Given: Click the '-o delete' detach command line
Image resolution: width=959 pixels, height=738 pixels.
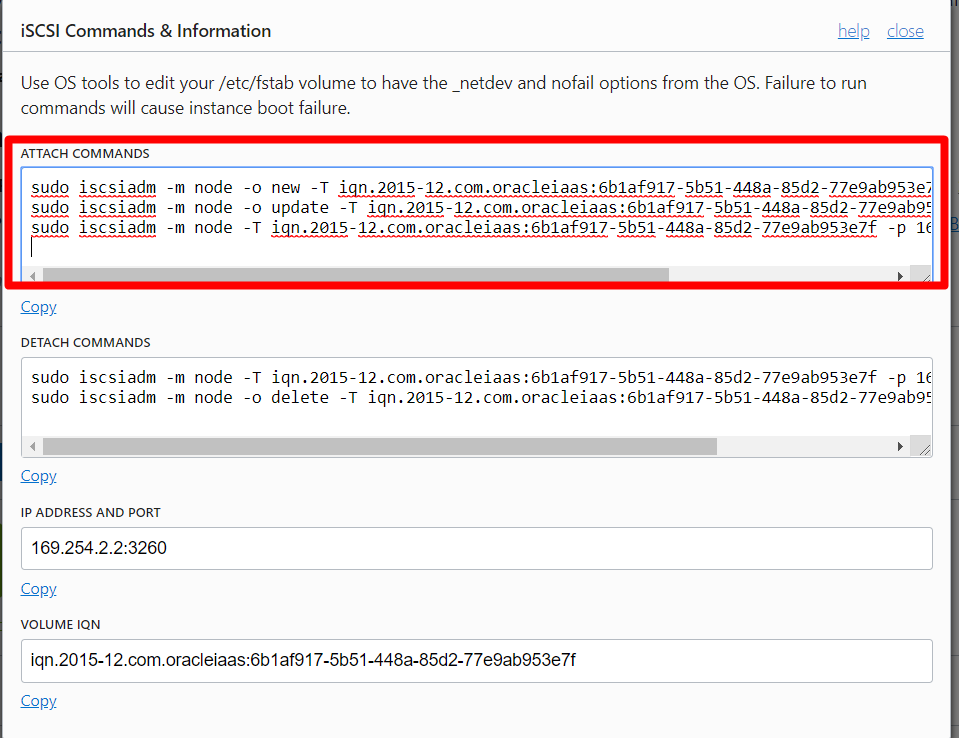Looking at the screenshot, I should (481, 397).
